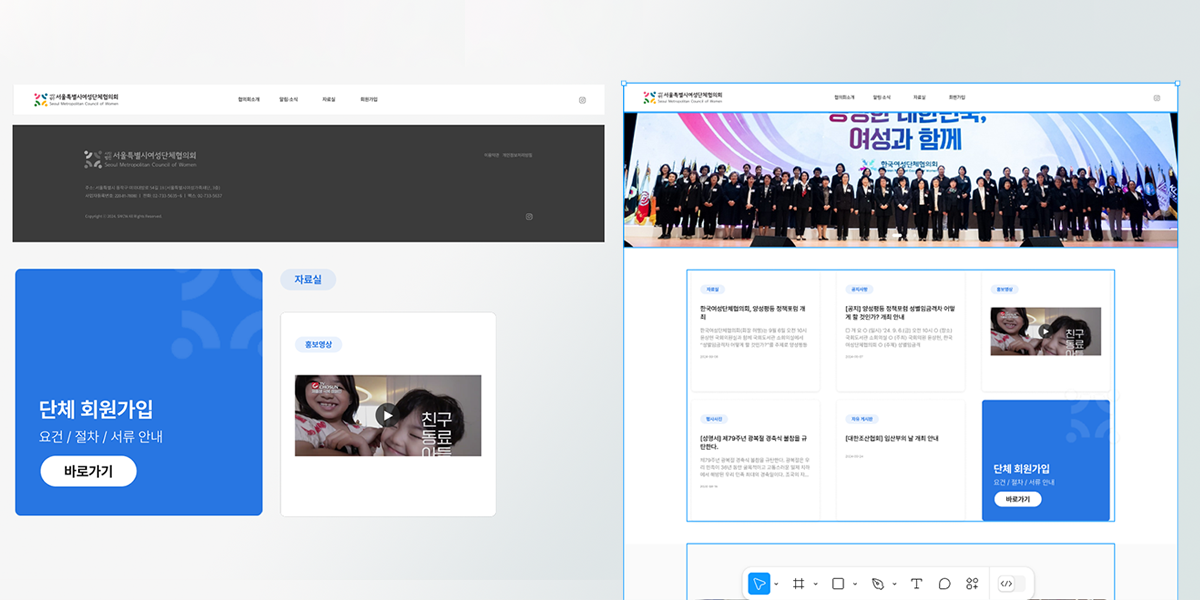The width and height of the screenshot is (1200, 600).
Task: Select the Text tool
Action: (916, 584)
